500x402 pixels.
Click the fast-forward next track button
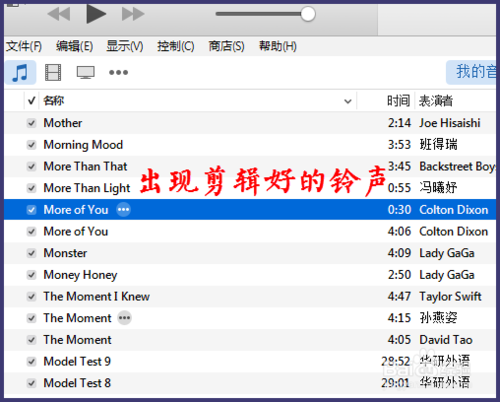click(133, 14)
